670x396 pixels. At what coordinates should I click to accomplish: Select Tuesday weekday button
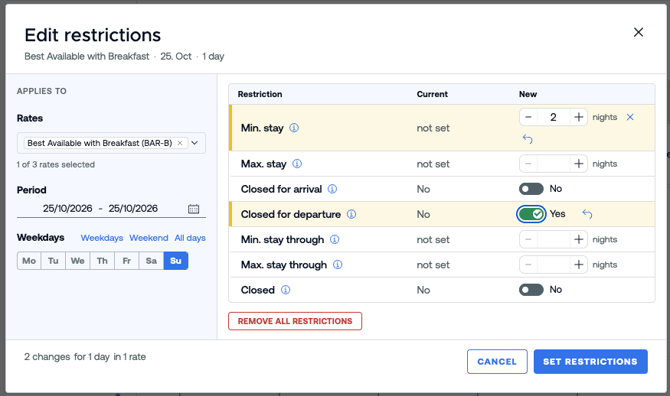click(53, 261)
